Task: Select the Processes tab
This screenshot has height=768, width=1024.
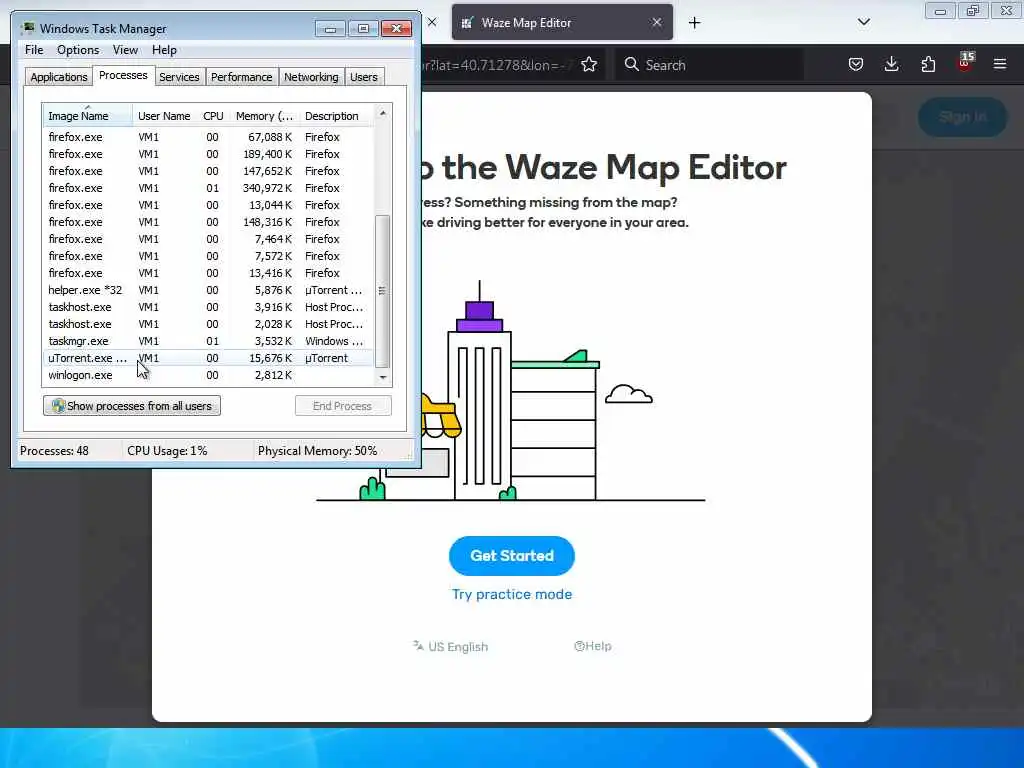Action: [123, 75]
